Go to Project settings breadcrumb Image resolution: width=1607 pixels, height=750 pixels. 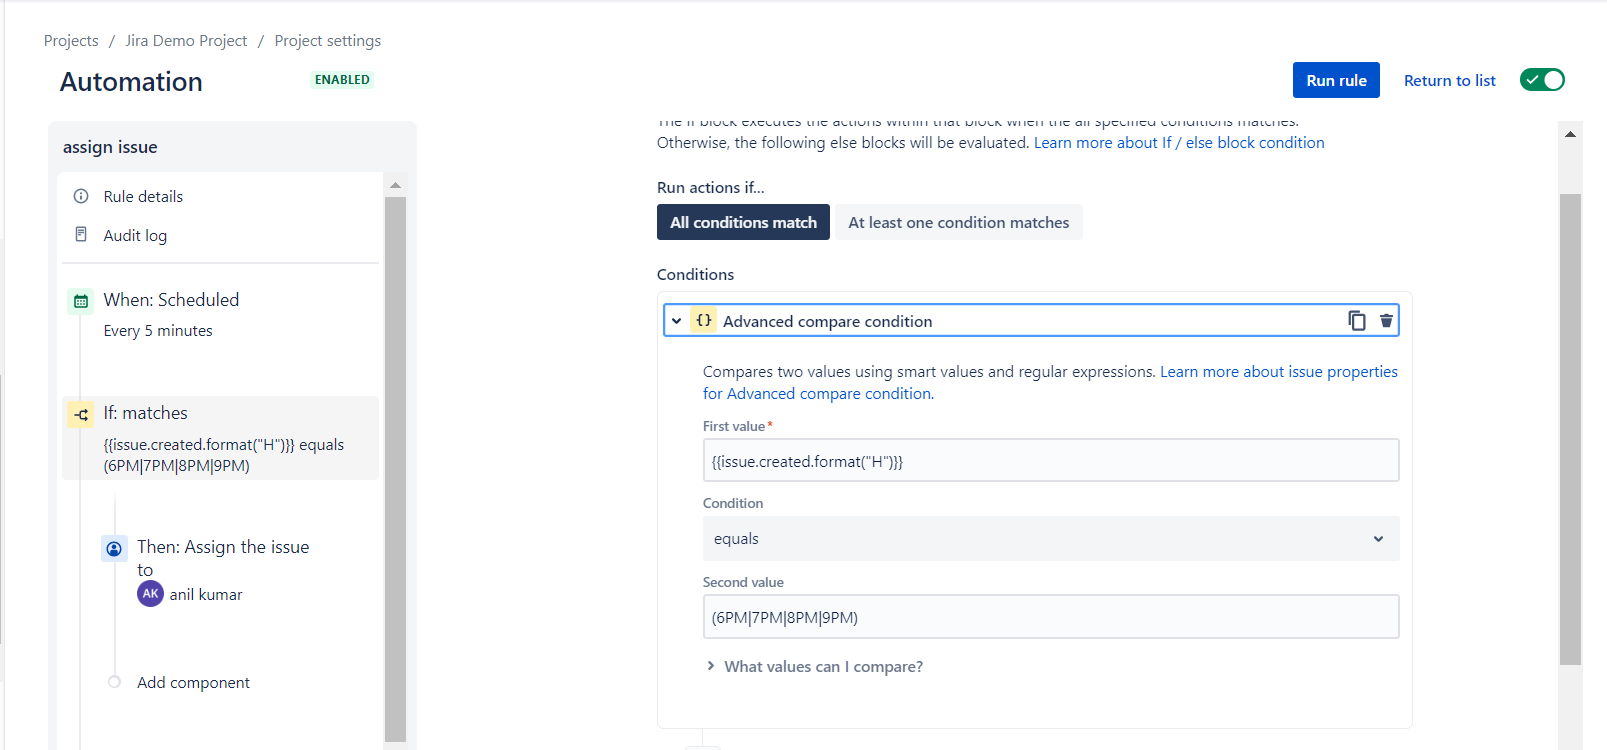[x=327, y=41]
